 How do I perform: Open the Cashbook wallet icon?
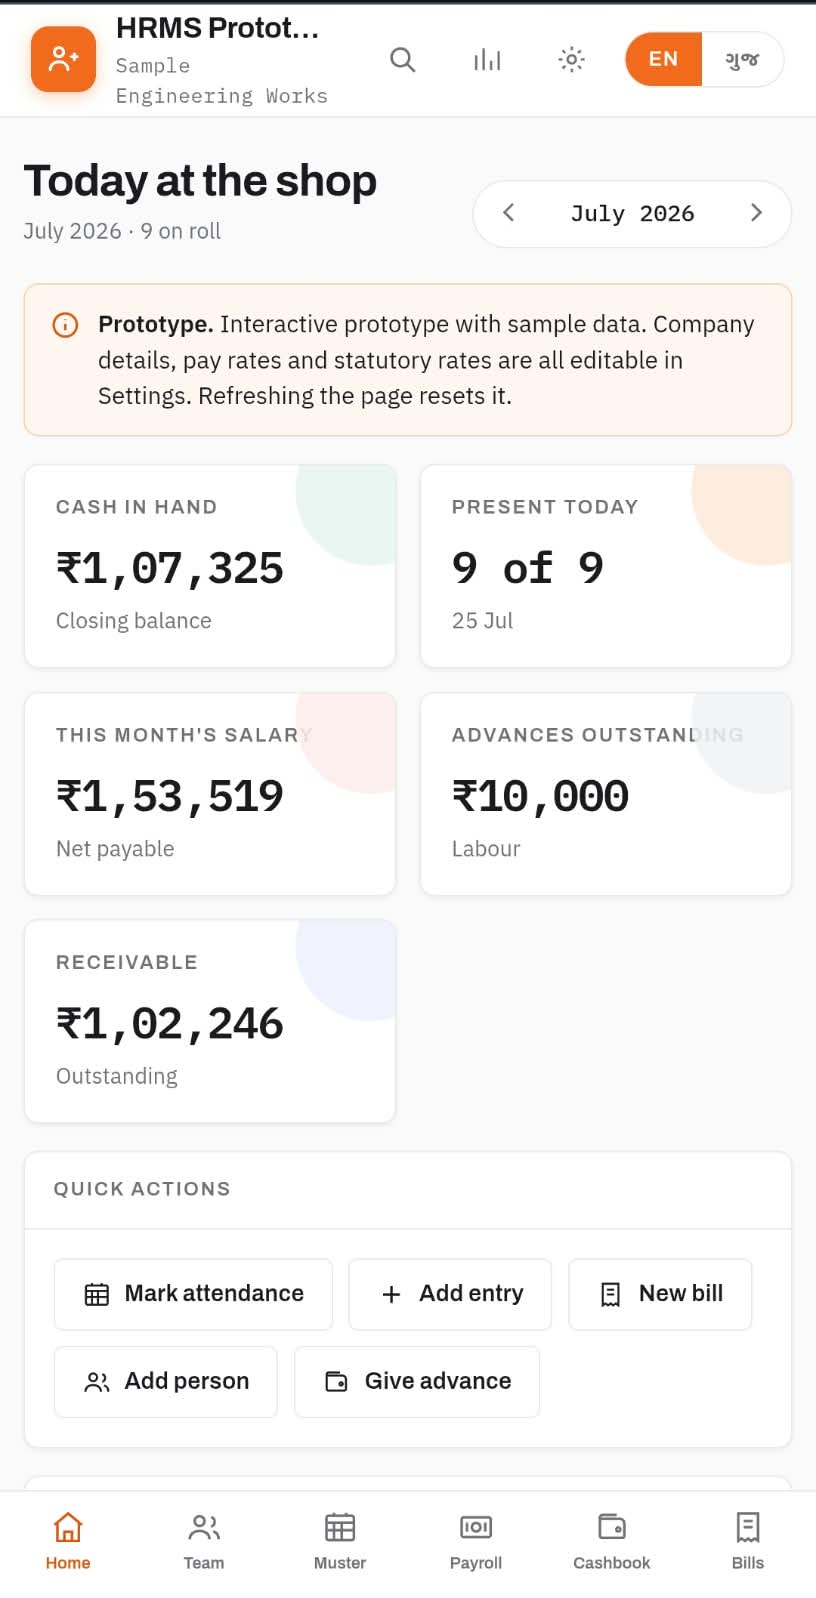click(x=612, y=1527)
